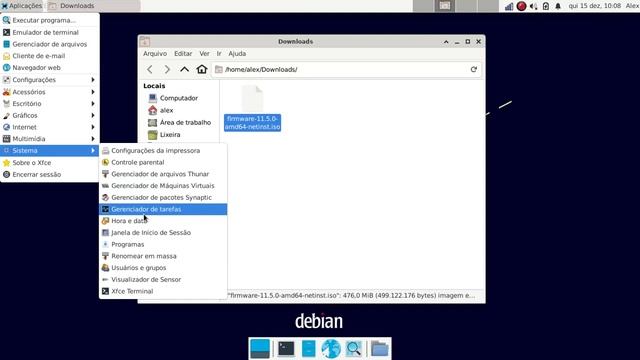The image size is (640, 360).
Task: Click the network status tray icon
Action: tap(509, 6)
